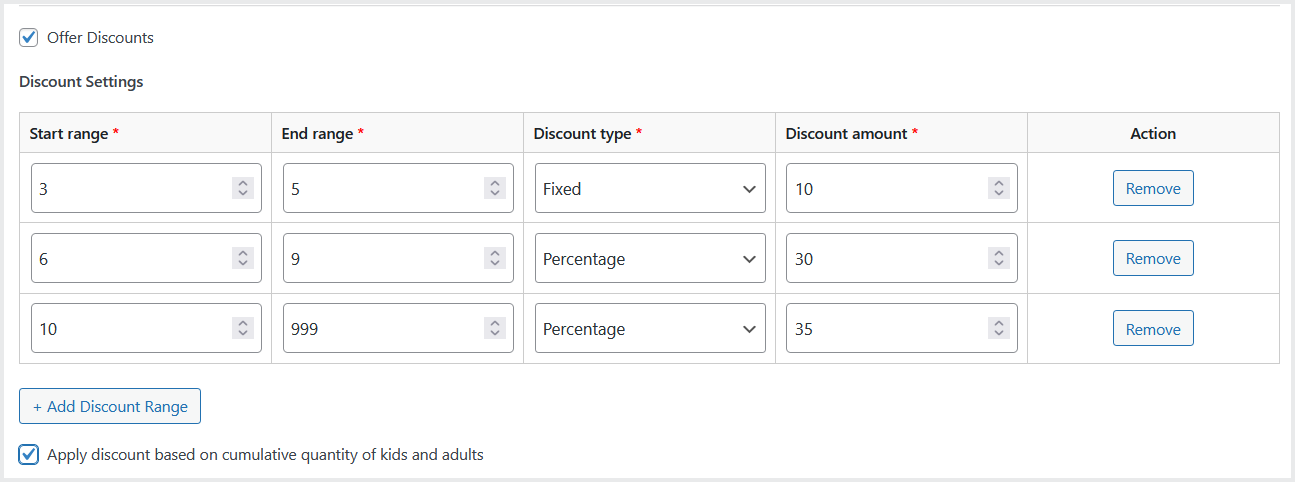Click stepper on Discount amount value 30
Image resolution: width=1295 pixels, height=482 pixels.
pyautogui.click(x=998, y=259)
